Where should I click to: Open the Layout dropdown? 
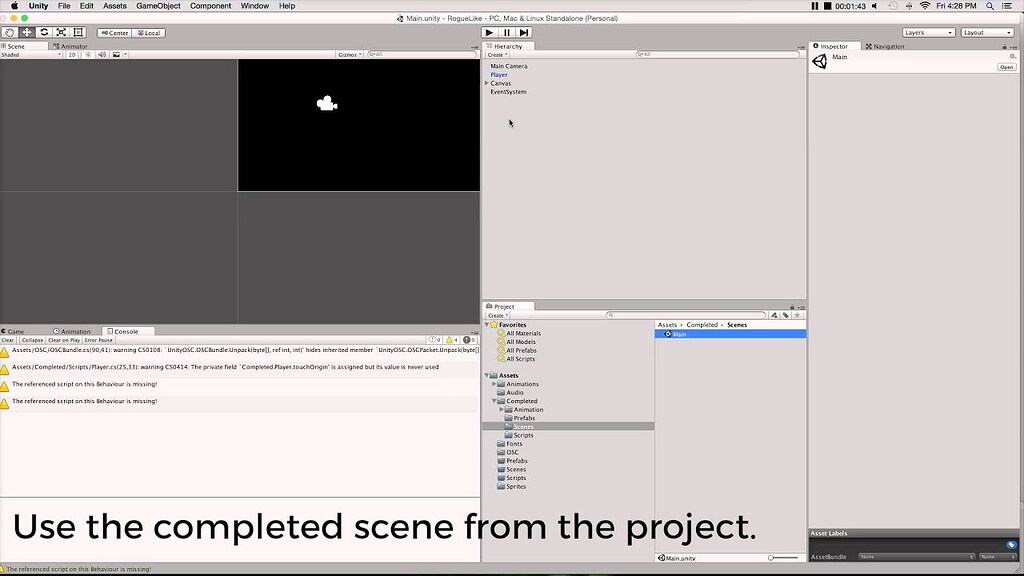(x=985, y=32)
